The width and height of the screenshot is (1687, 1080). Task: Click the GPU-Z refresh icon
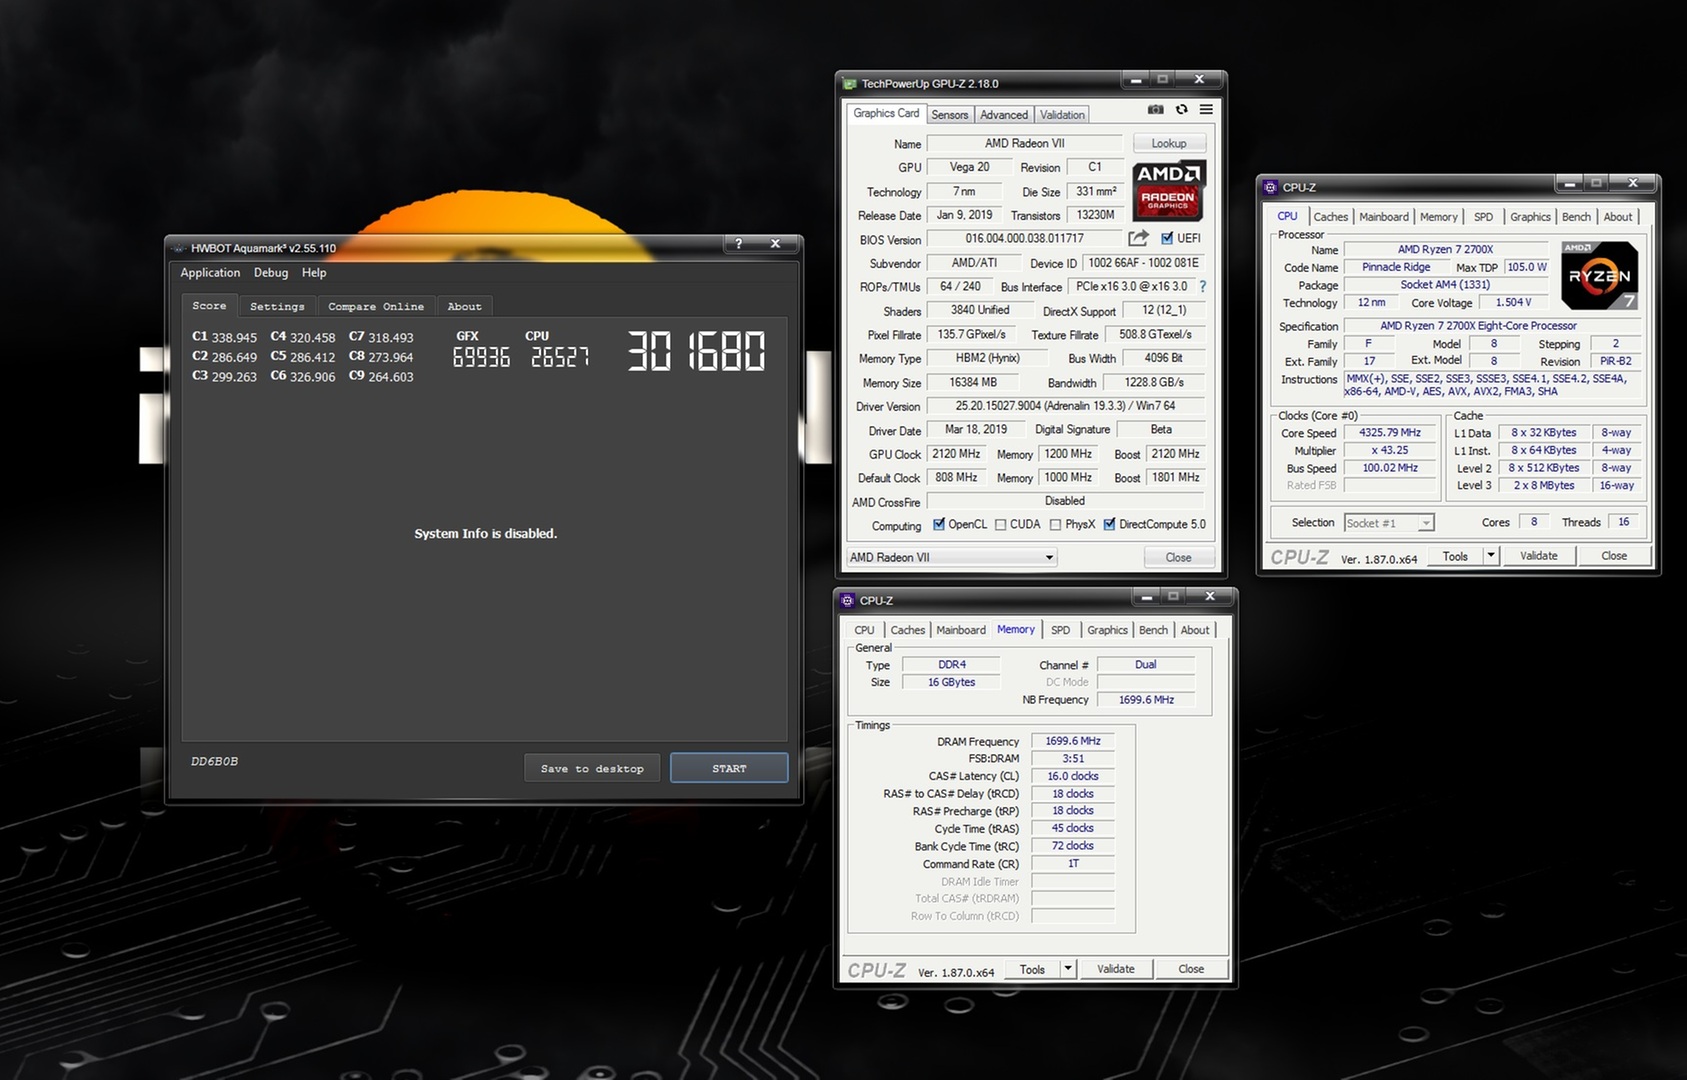click(x=1182, y=110)
